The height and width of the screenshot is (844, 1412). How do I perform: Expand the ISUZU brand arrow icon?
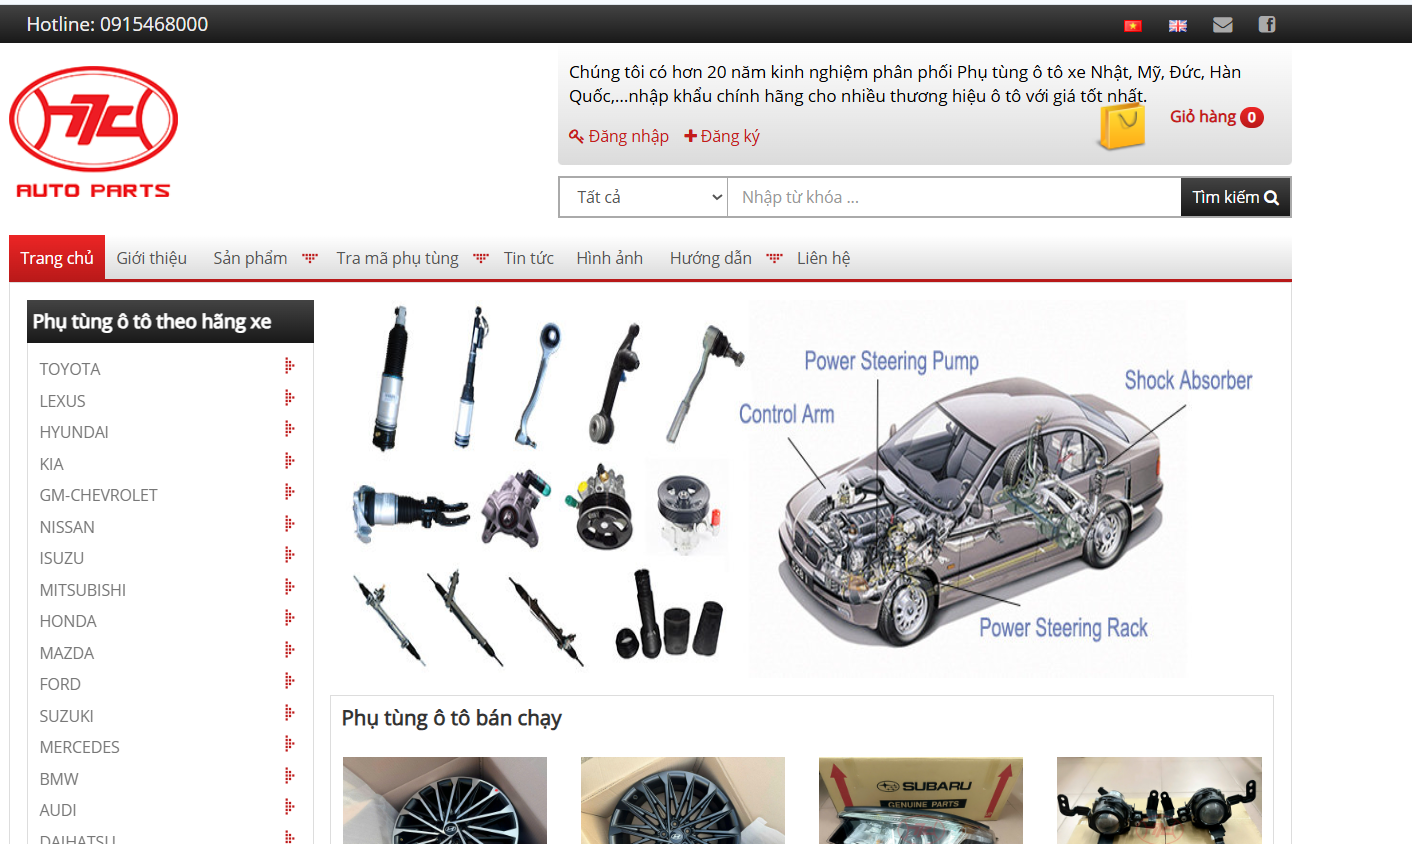(x=289, y=555)
